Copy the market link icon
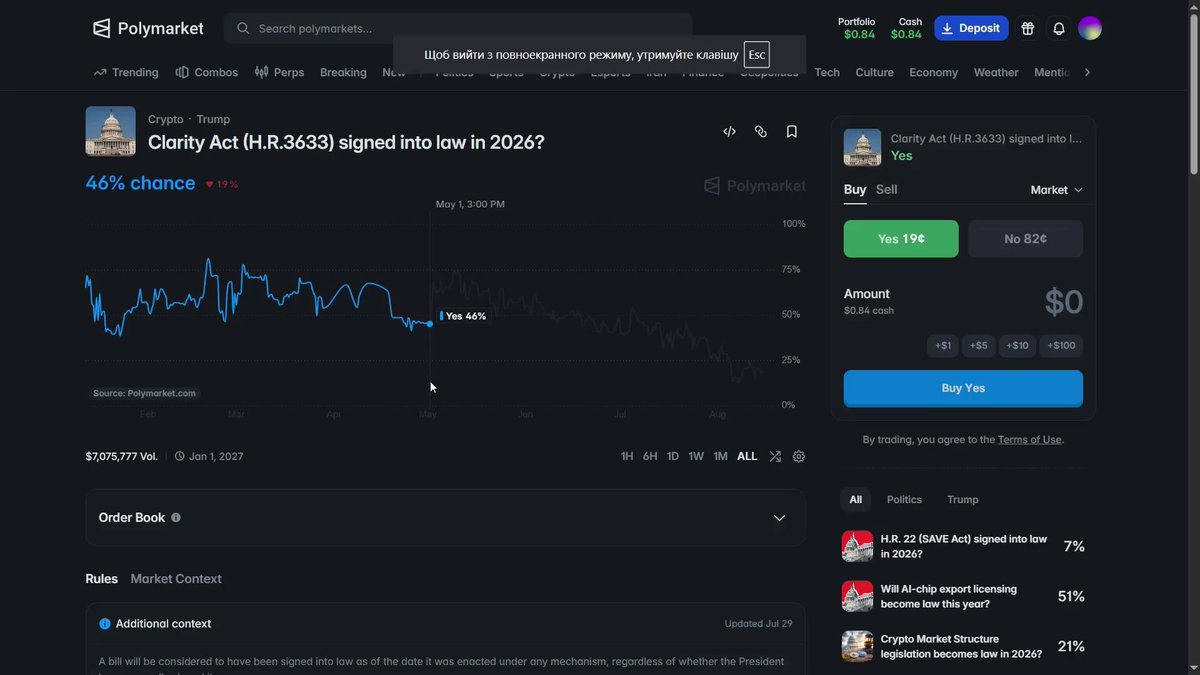The height and width of the screenshot is (675, 1200). click(x=761, y=131)
